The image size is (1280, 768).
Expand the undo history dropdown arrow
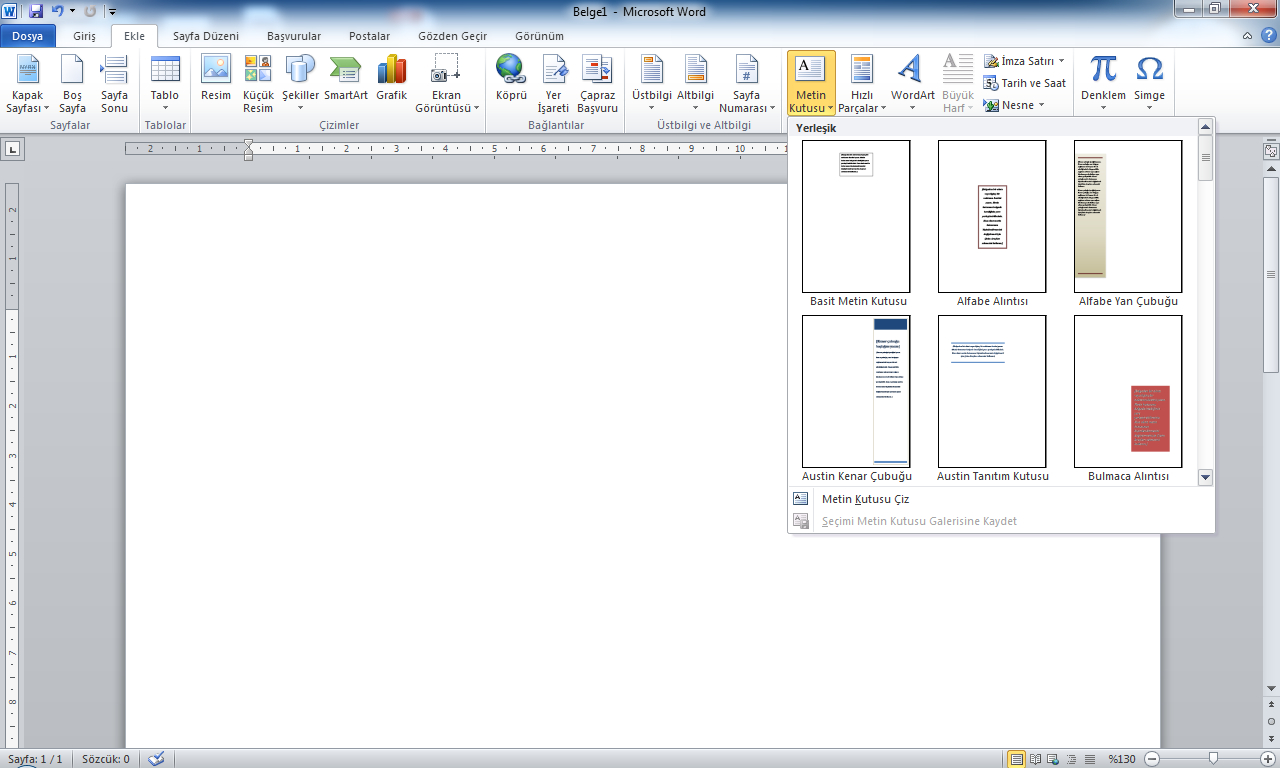click(x=72, y=11)
